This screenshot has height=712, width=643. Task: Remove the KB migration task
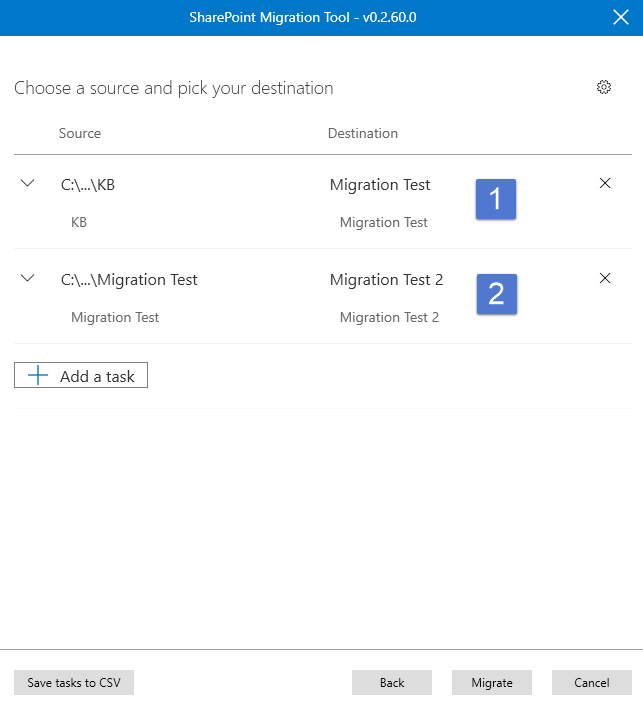pos(604,184)
